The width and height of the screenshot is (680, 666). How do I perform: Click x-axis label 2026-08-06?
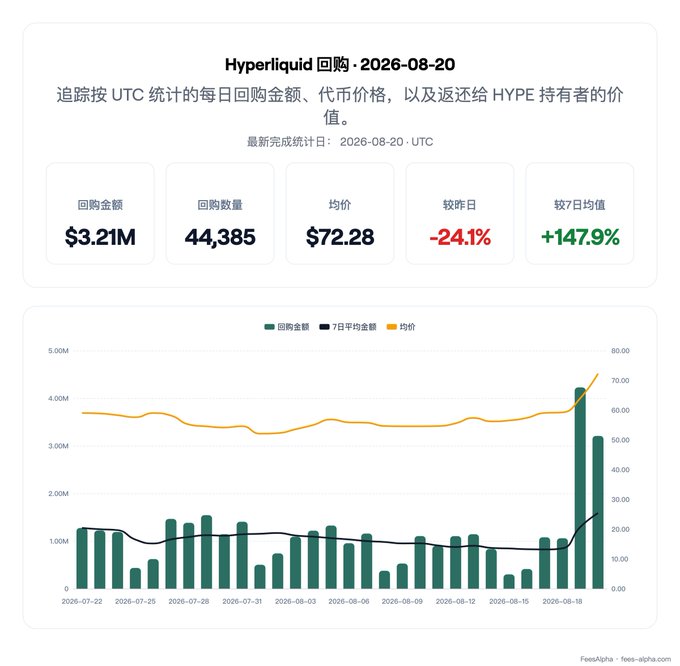pos(349,601)
